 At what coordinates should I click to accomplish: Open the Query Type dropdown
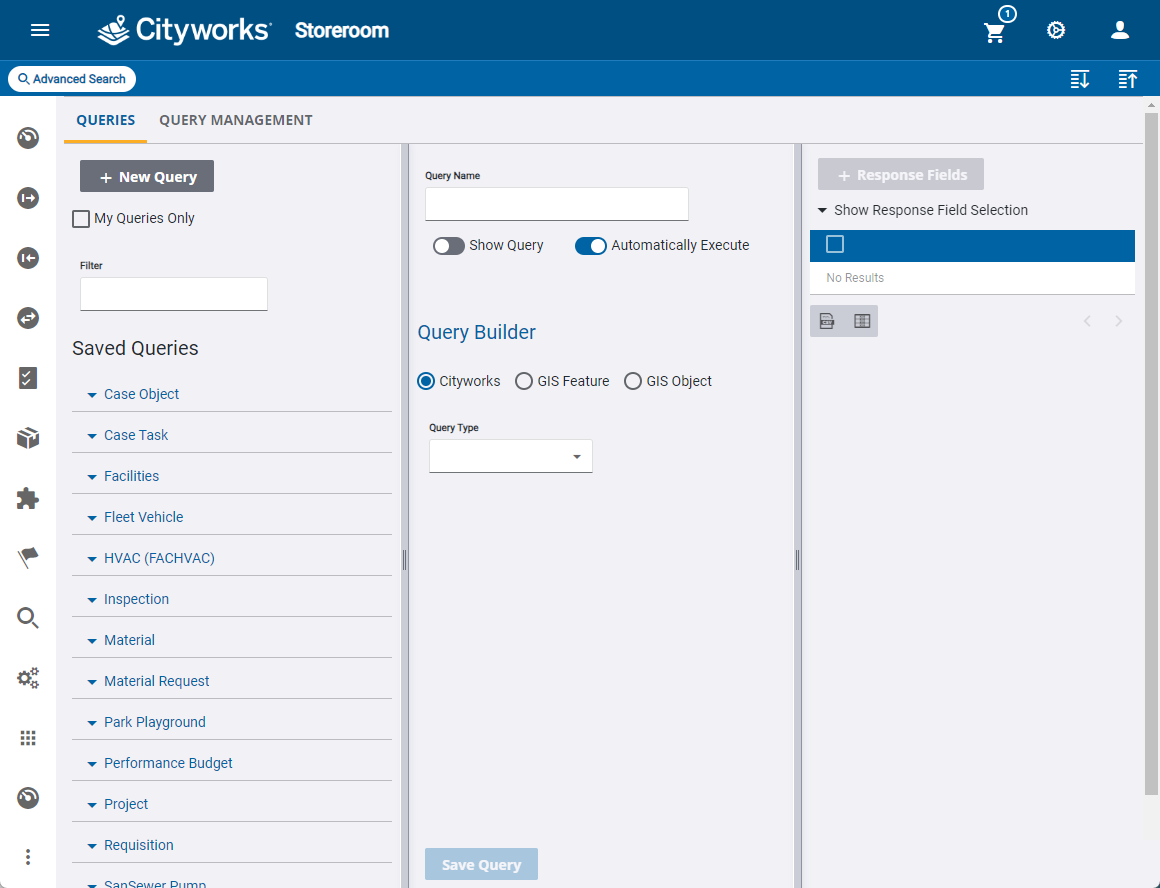(511, 457)
